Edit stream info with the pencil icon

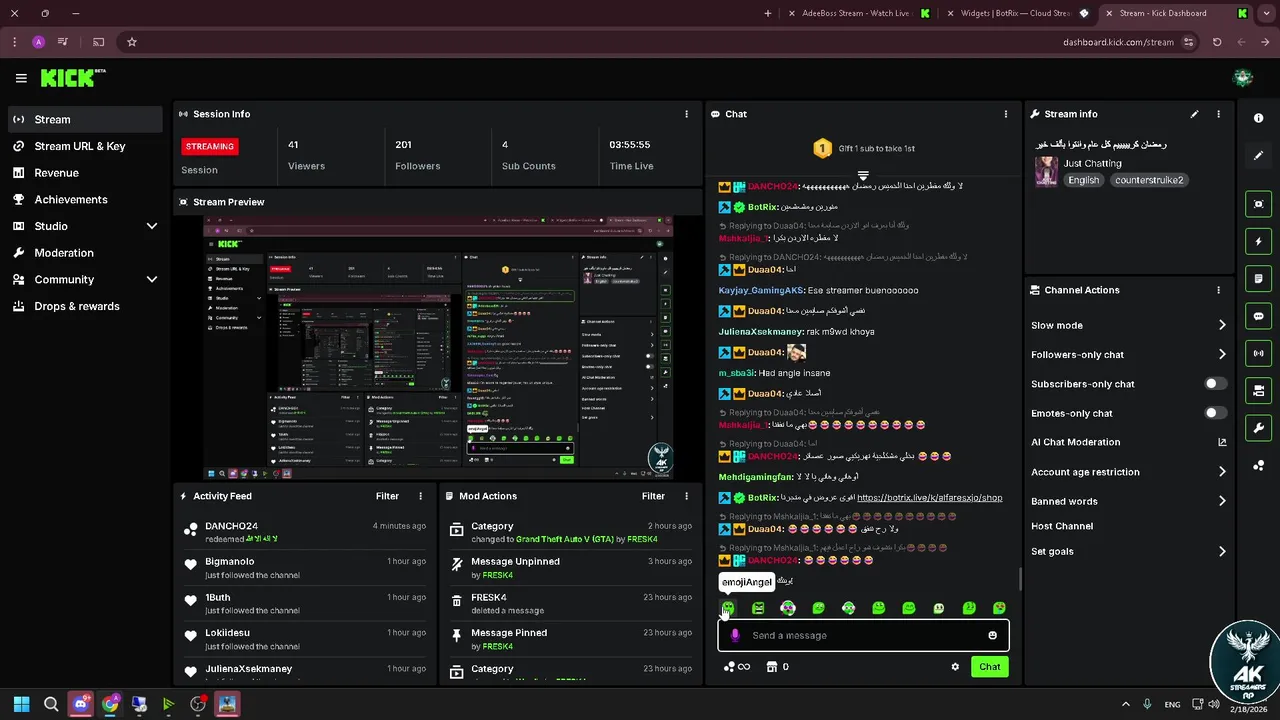[x=1194, y=114]
